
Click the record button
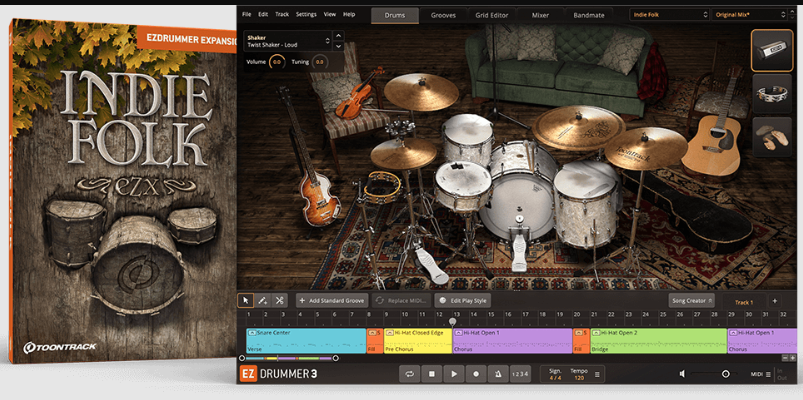[x=476, y=374]
